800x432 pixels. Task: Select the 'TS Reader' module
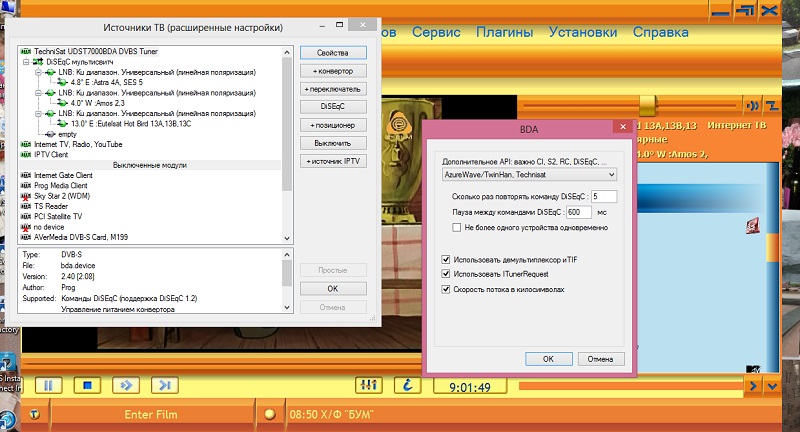(51, 206)
